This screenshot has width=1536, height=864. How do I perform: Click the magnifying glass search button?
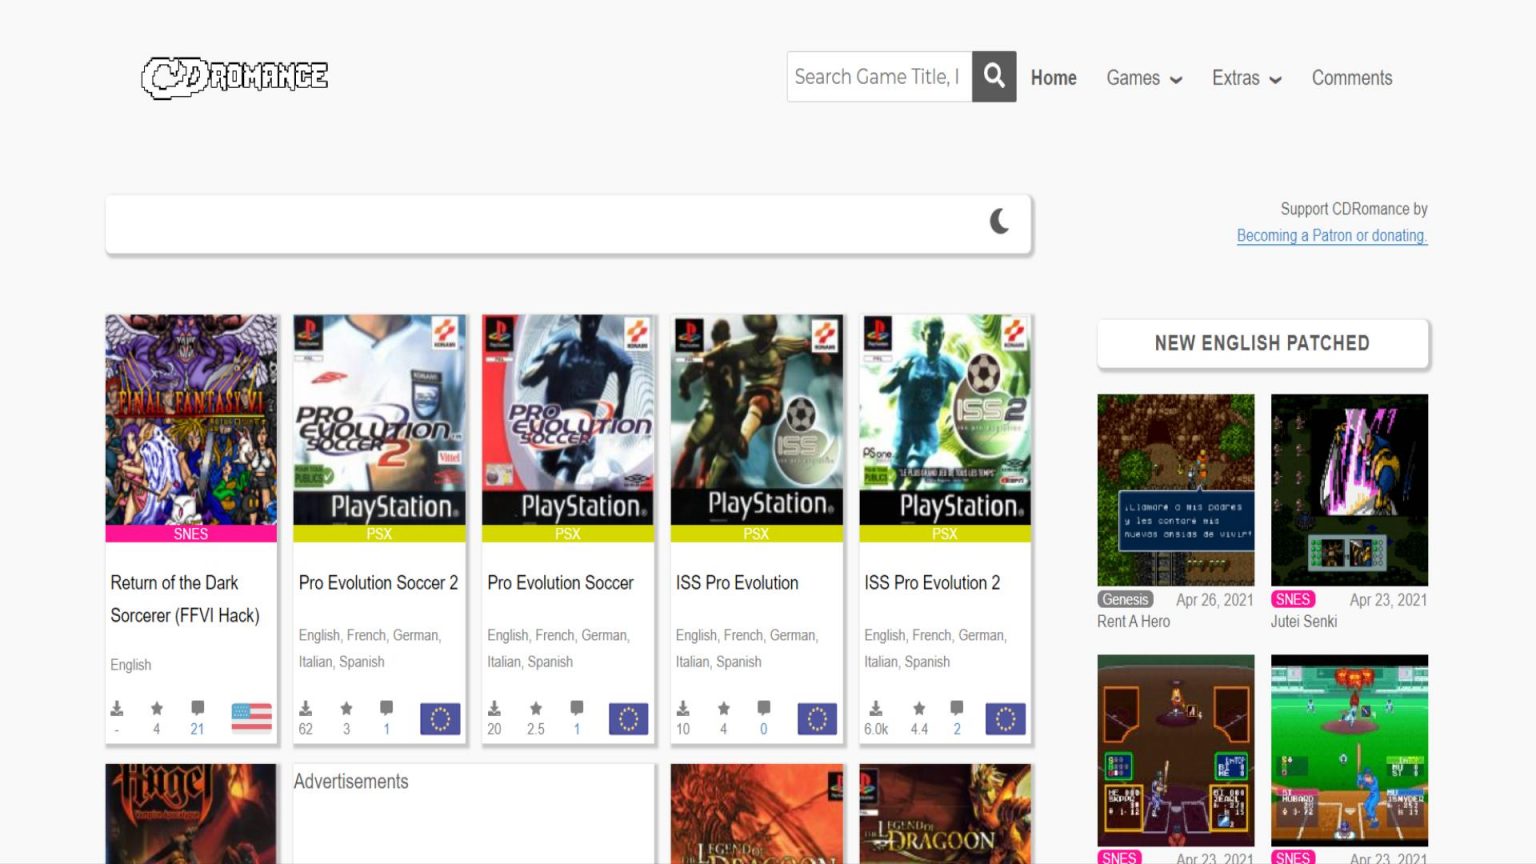(x=994, y=76)
